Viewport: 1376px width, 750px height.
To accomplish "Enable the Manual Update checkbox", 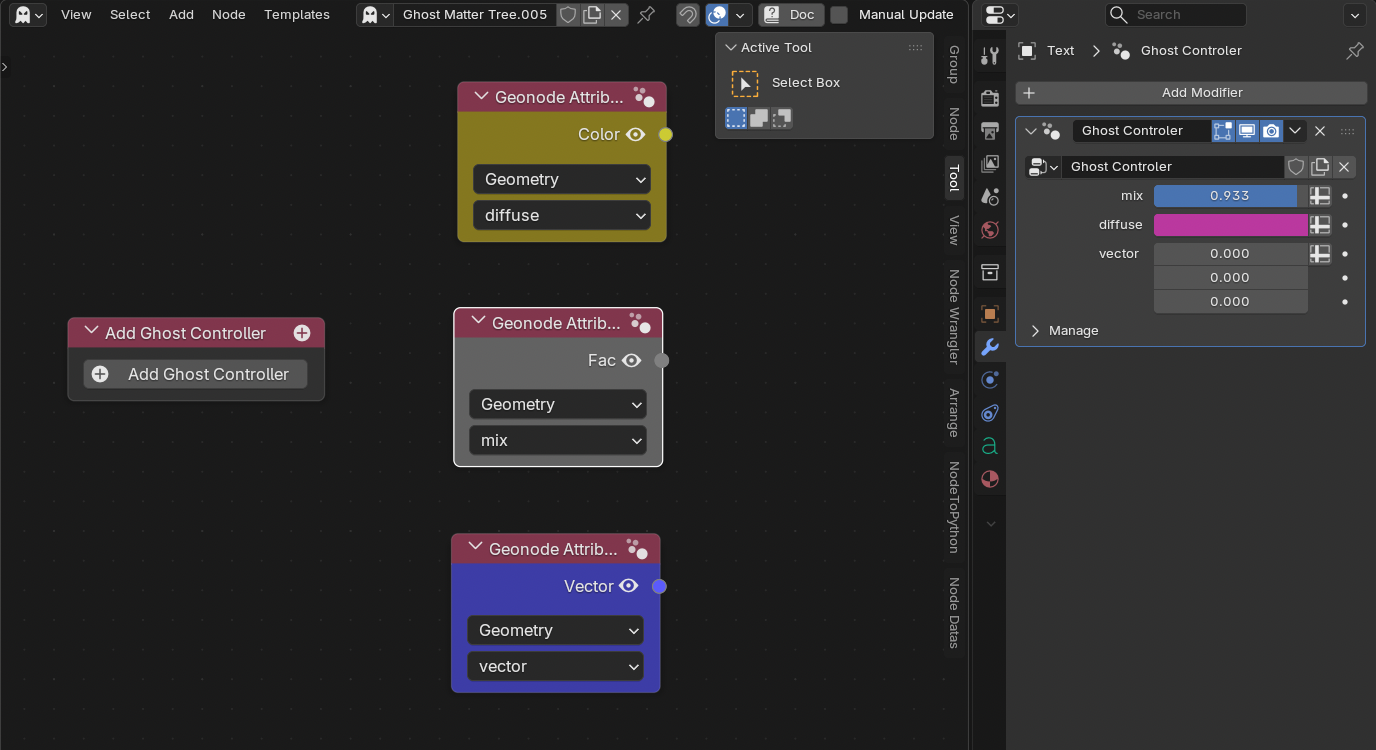I will (x=839, y=15).
